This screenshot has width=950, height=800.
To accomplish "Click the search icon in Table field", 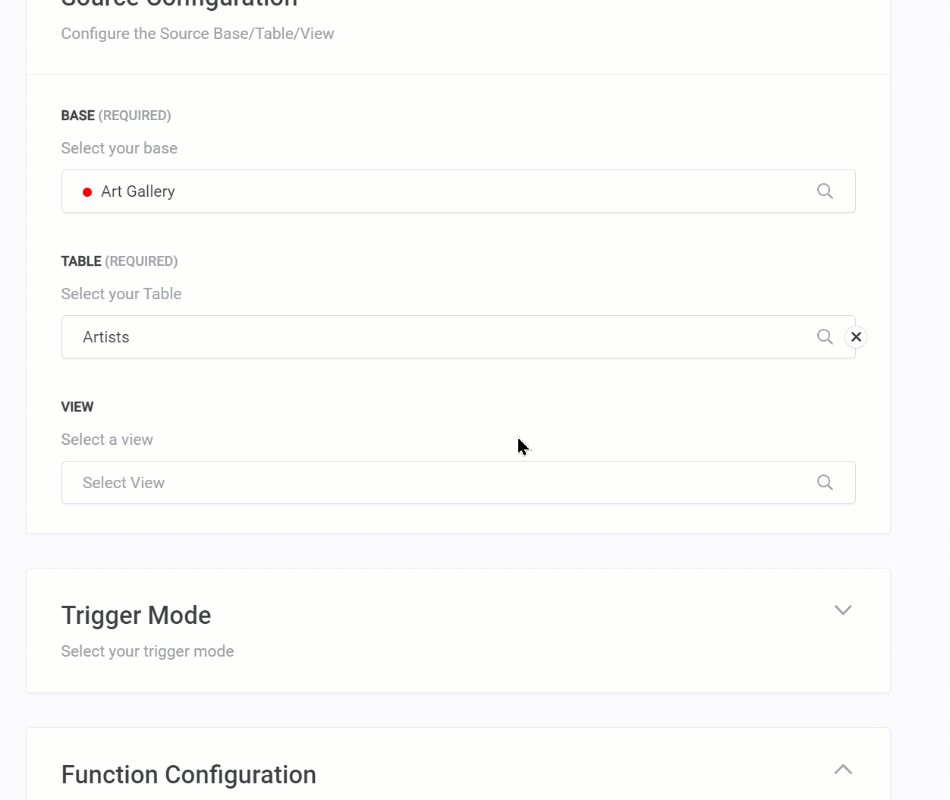I will (824, 337).
